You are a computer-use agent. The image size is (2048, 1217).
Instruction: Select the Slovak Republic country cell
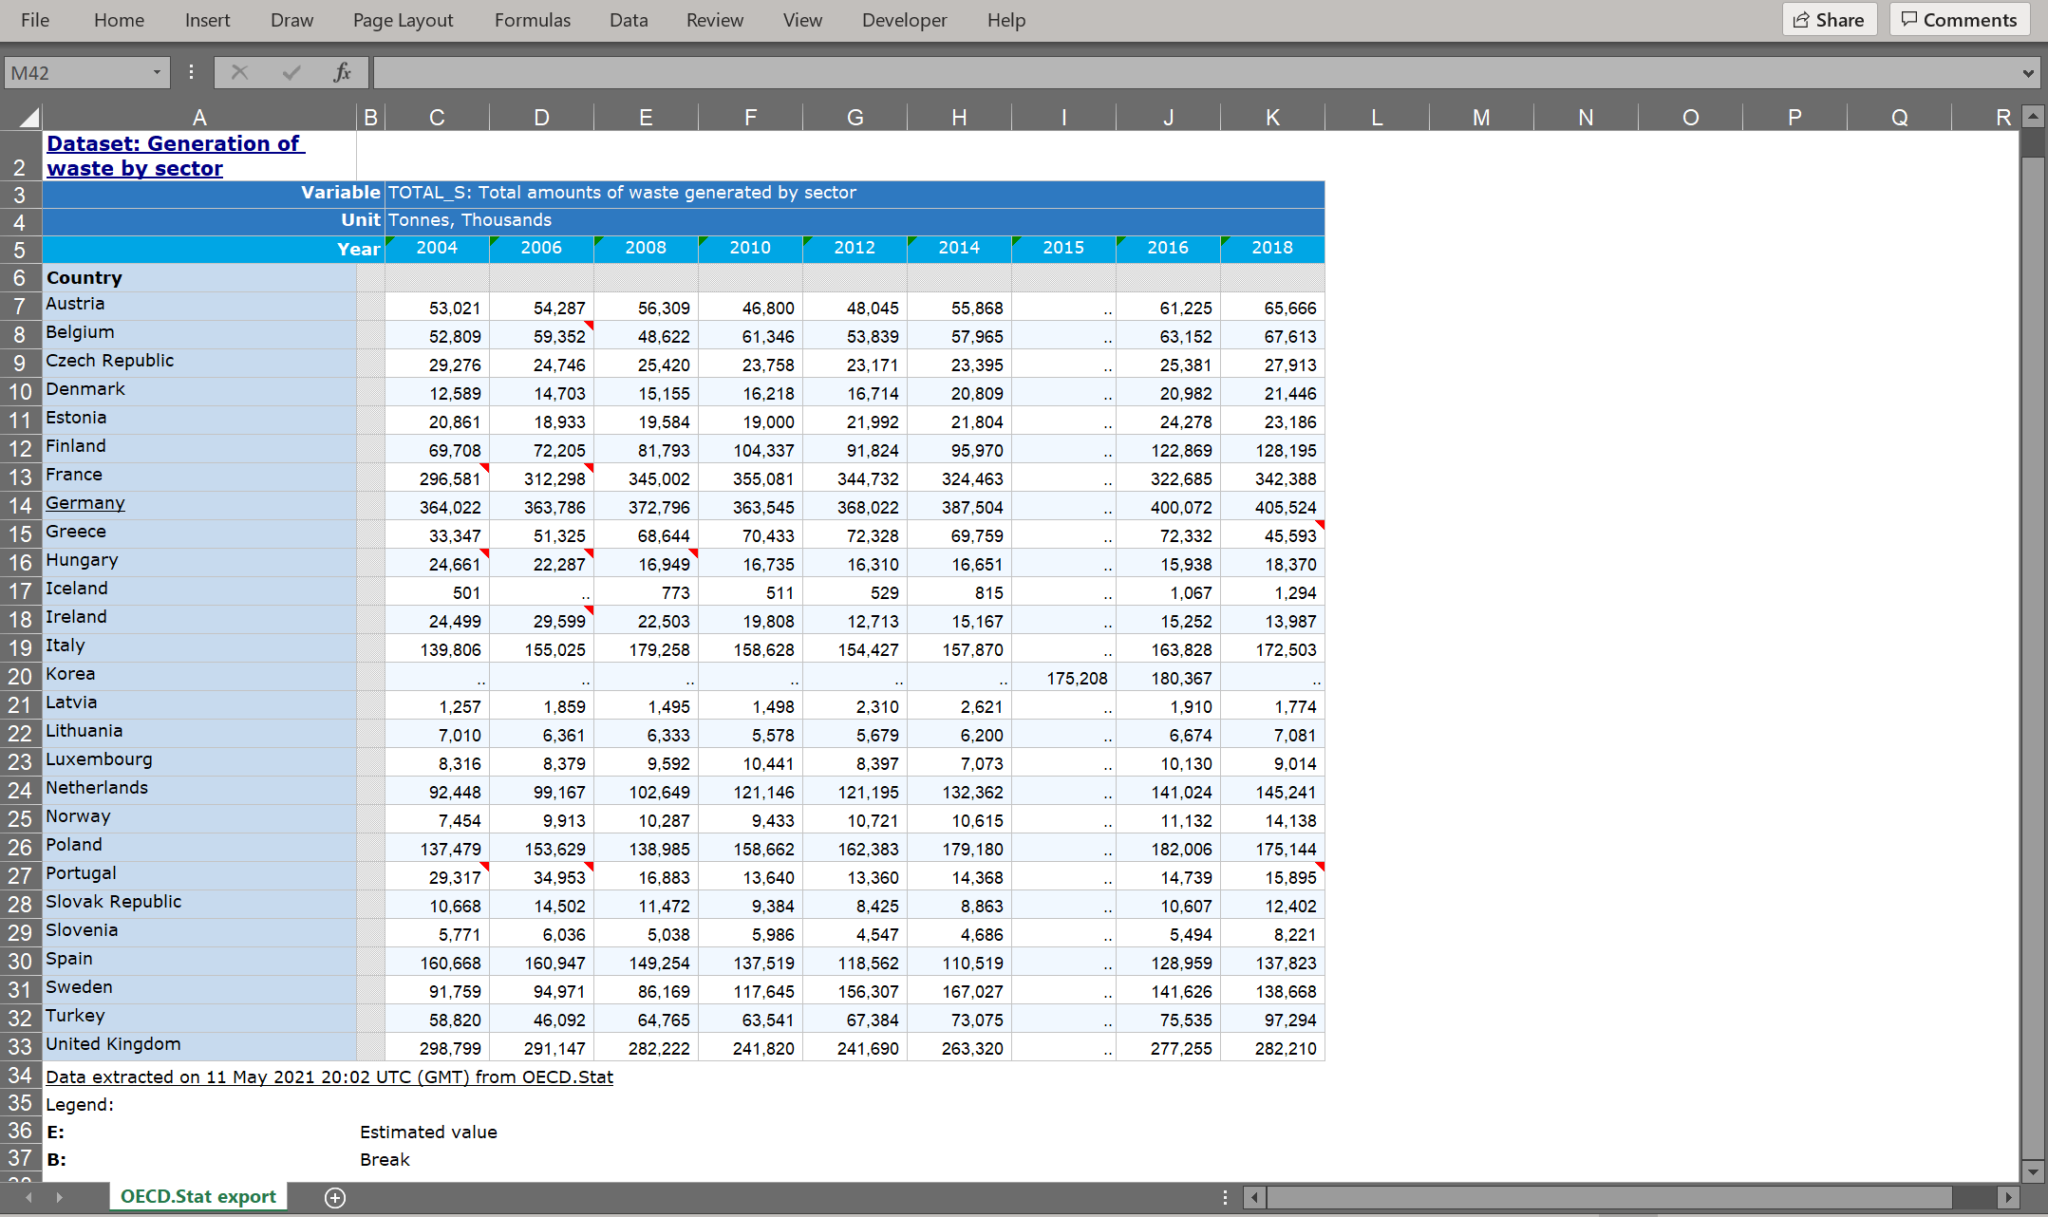click(x=199, y=902)
